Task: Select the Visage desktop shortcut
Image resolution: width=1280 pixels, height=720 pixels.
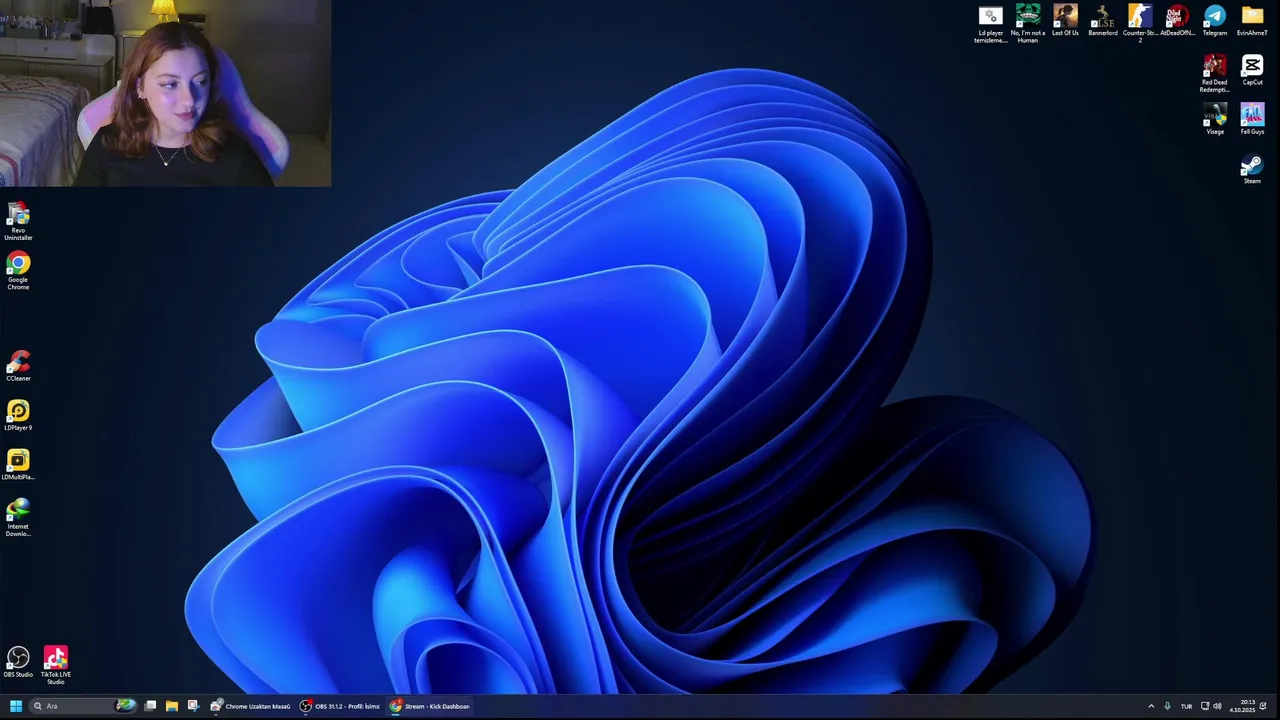Action: [x=1215, y=119]
